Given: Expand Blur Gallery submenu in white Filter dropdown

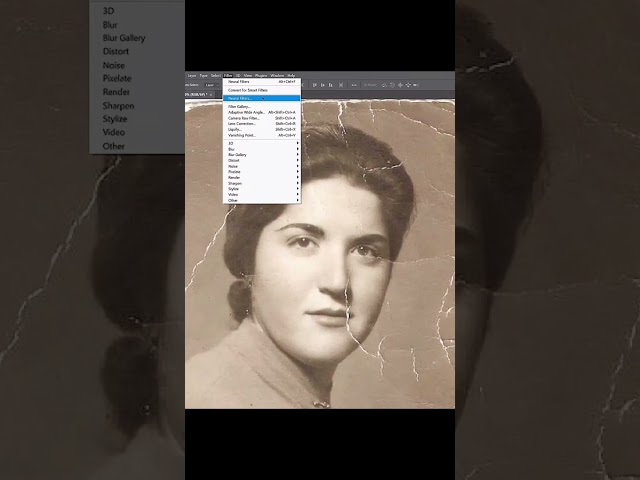Looking at the screenshot, I should (x=262, y=155).
